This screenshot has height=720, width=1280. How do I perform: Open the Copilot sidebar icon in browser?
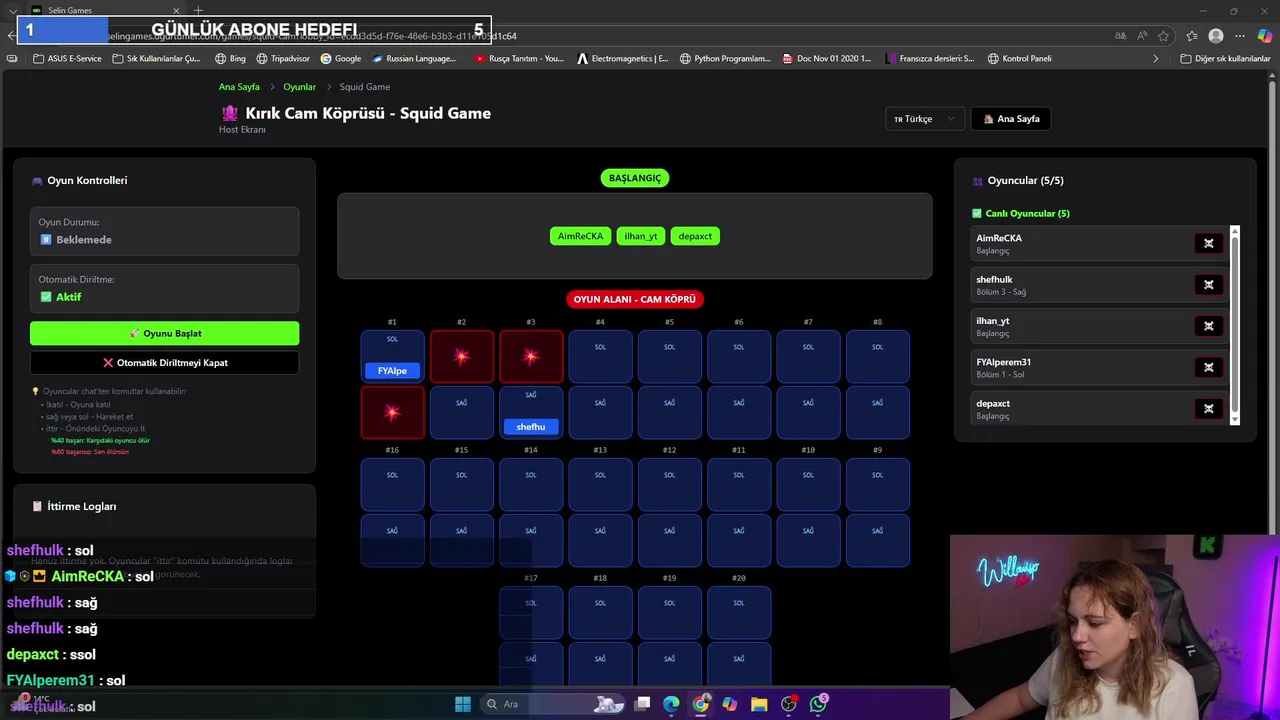[1265, 36]
